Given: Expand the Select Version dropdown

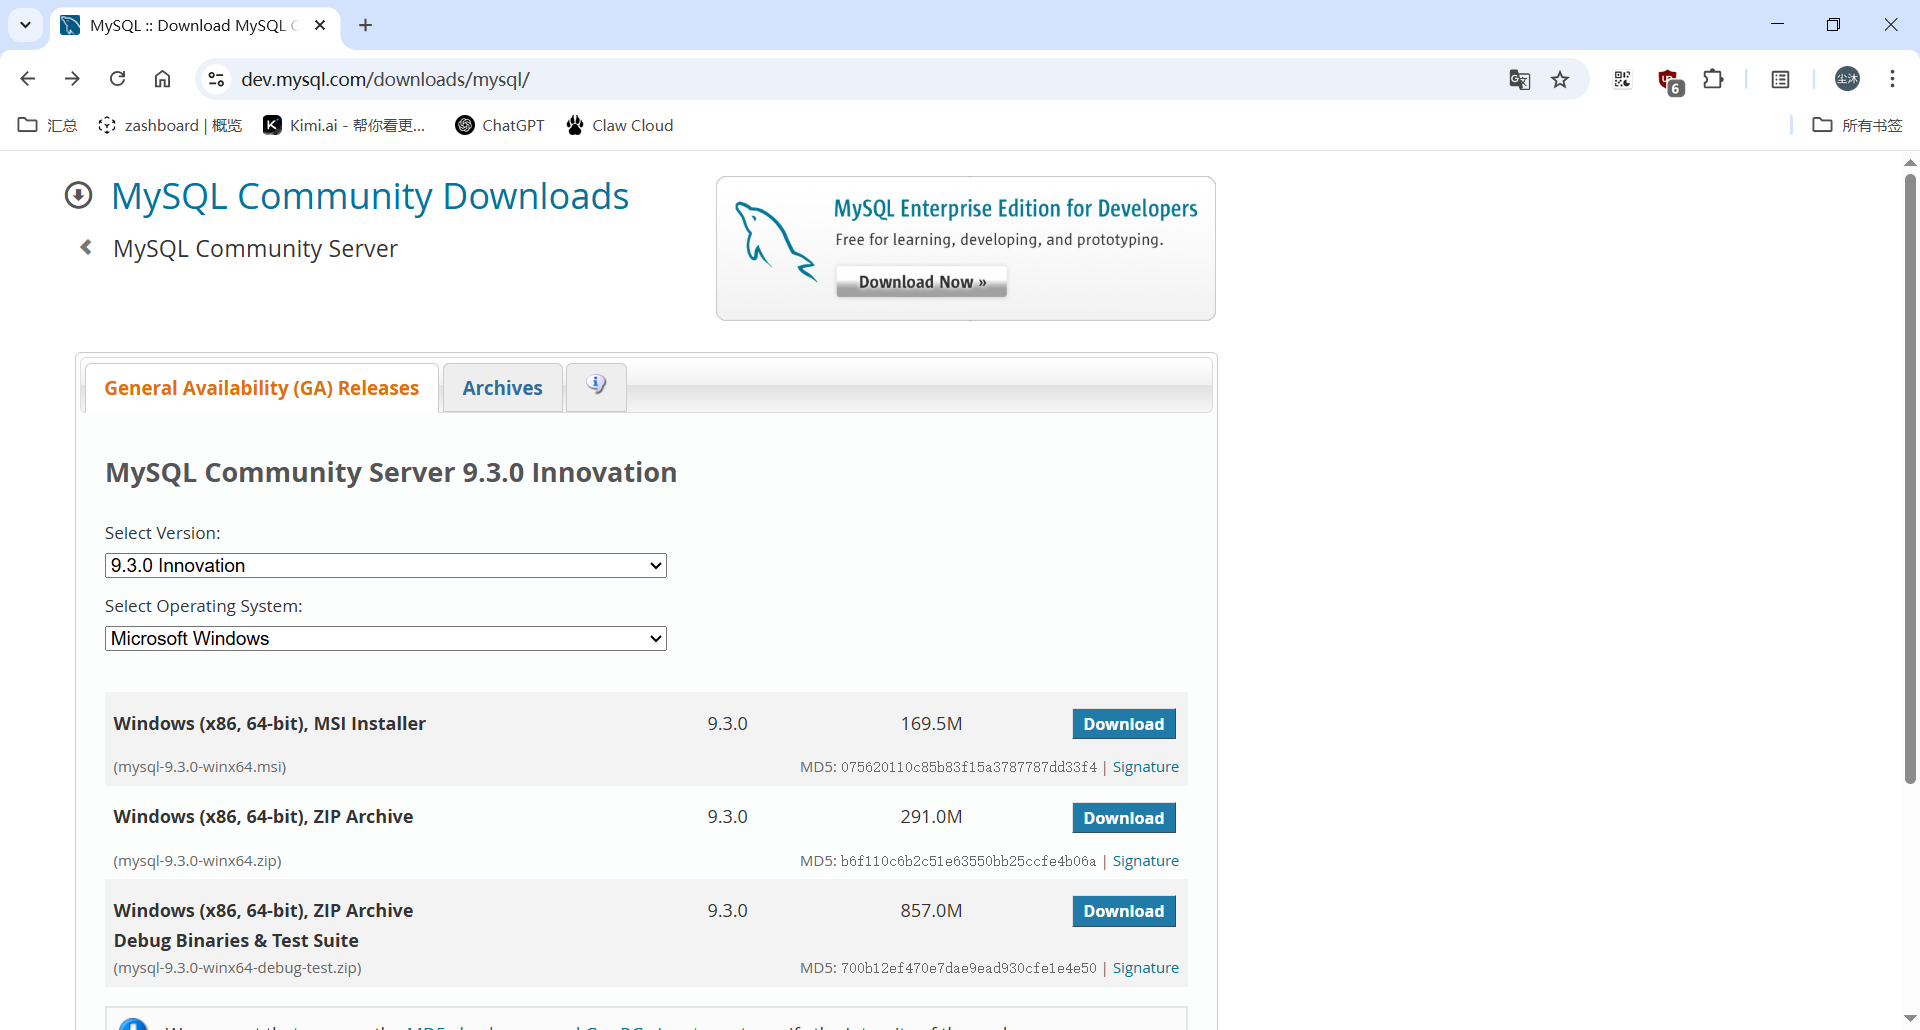Looking at the screenshot, I should tap(385, 565).
